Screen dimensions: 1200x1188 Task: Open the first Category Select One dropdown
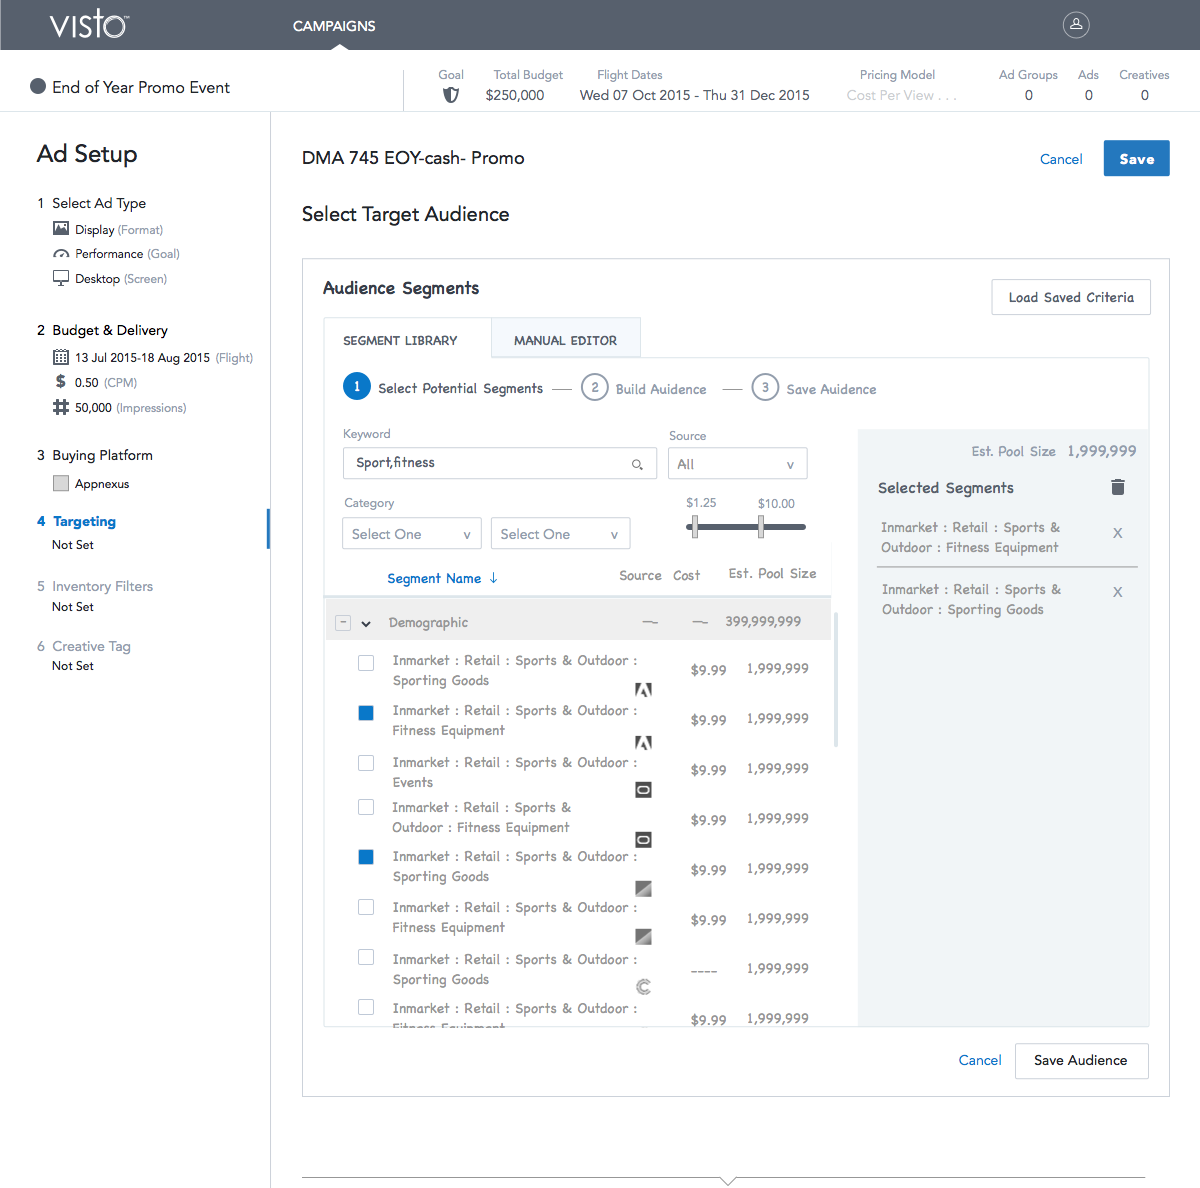(411, 534)
